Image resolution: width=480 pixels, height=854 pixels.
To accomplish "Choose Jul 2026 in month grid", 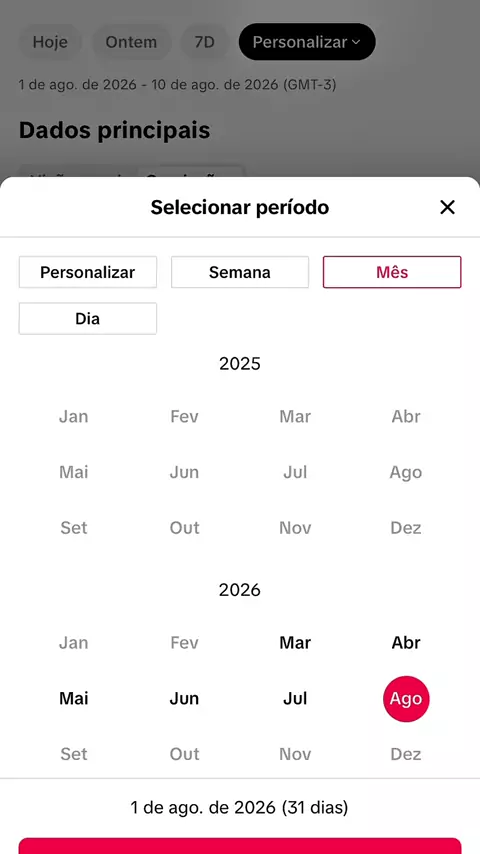I will (295, 698).
